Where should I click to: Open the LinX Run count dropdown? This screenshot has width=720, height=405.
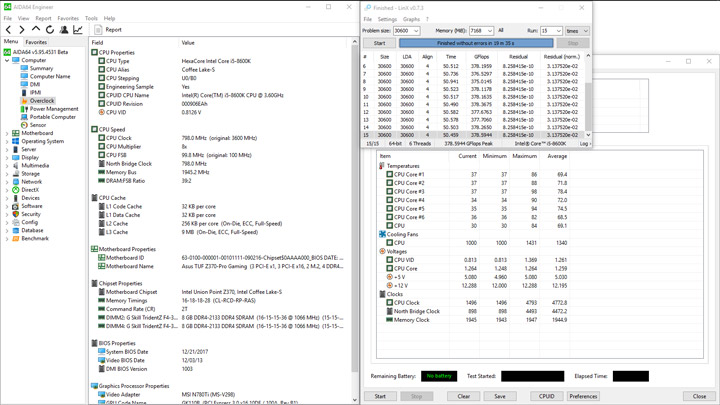[x=559, y=31]
